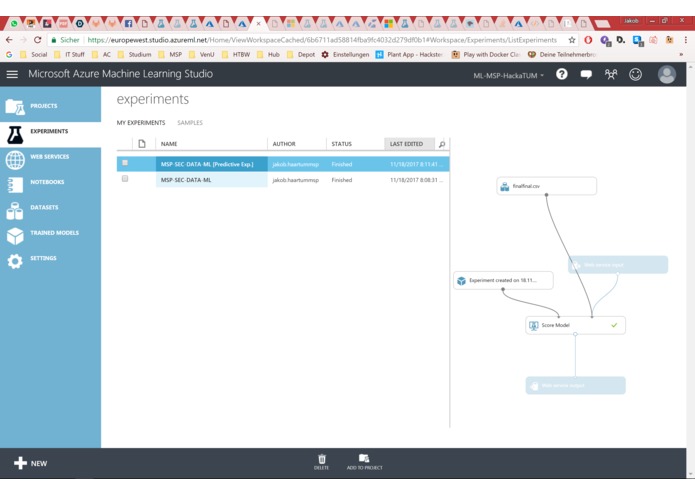Screen dimensions: 695x494
Task: Check the MSP-SEC-DATA-ML row checkbox
Action: (x=125, y=179)
